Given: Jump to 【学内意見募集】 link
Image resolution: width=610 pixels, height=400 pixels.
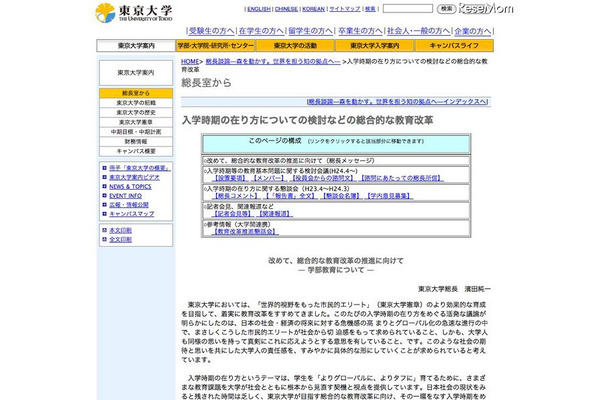Looking at the screenshot, I should click(x=389, y=196).
